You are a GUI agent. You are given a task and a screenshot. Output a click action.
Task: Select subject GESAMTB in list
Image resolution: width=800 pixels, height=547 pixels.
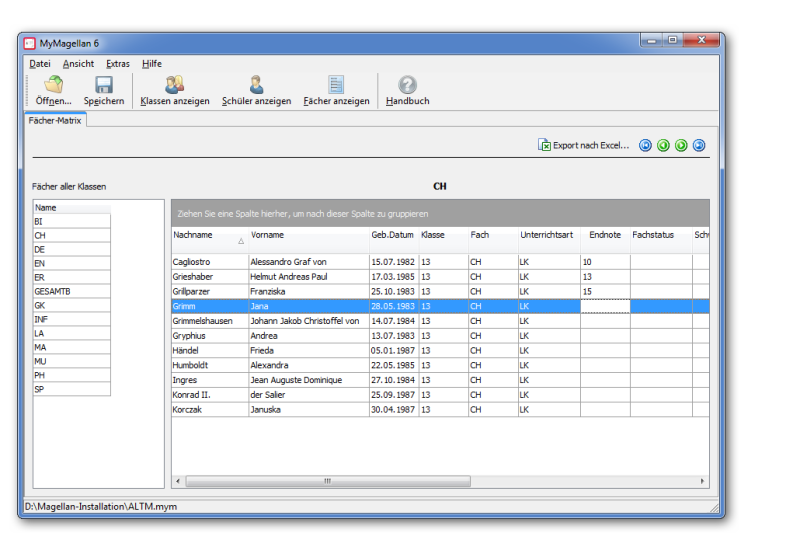click(x=71, y=291)
